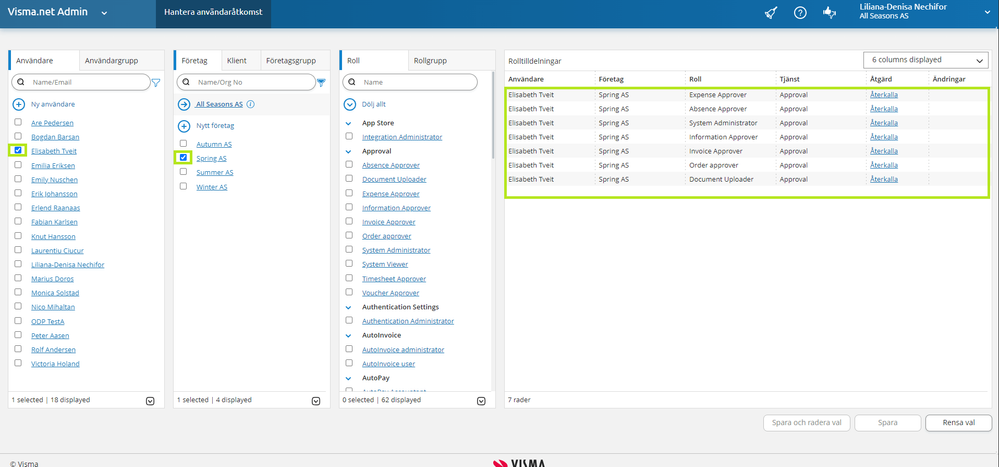The image size is (999, 467).
Task: Open the 6 columns displayed dropdown
Action: (925, 60)
